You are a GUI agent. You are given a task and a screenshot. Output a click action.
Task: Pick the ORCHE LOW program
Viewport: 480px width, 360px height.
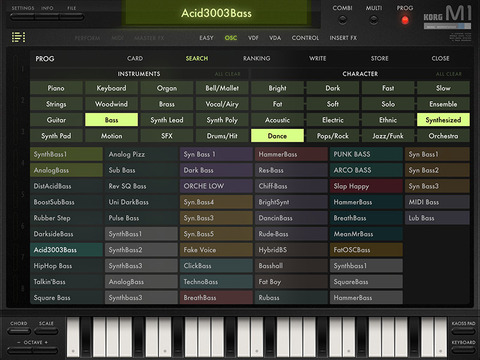coord(216,186)
